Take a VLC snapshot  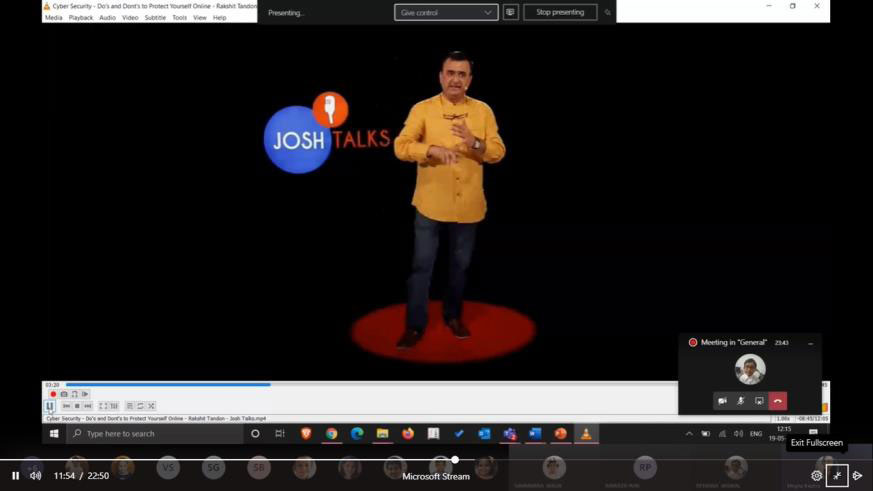tap(64, 394)
